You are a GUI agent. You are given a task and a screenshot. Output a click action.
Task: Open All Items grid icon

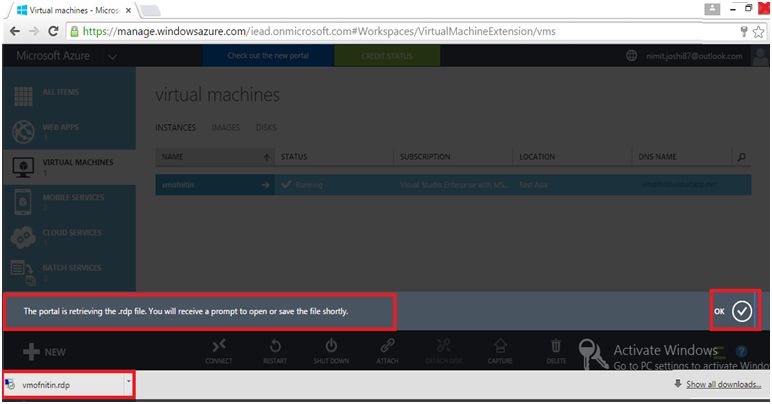23,96
